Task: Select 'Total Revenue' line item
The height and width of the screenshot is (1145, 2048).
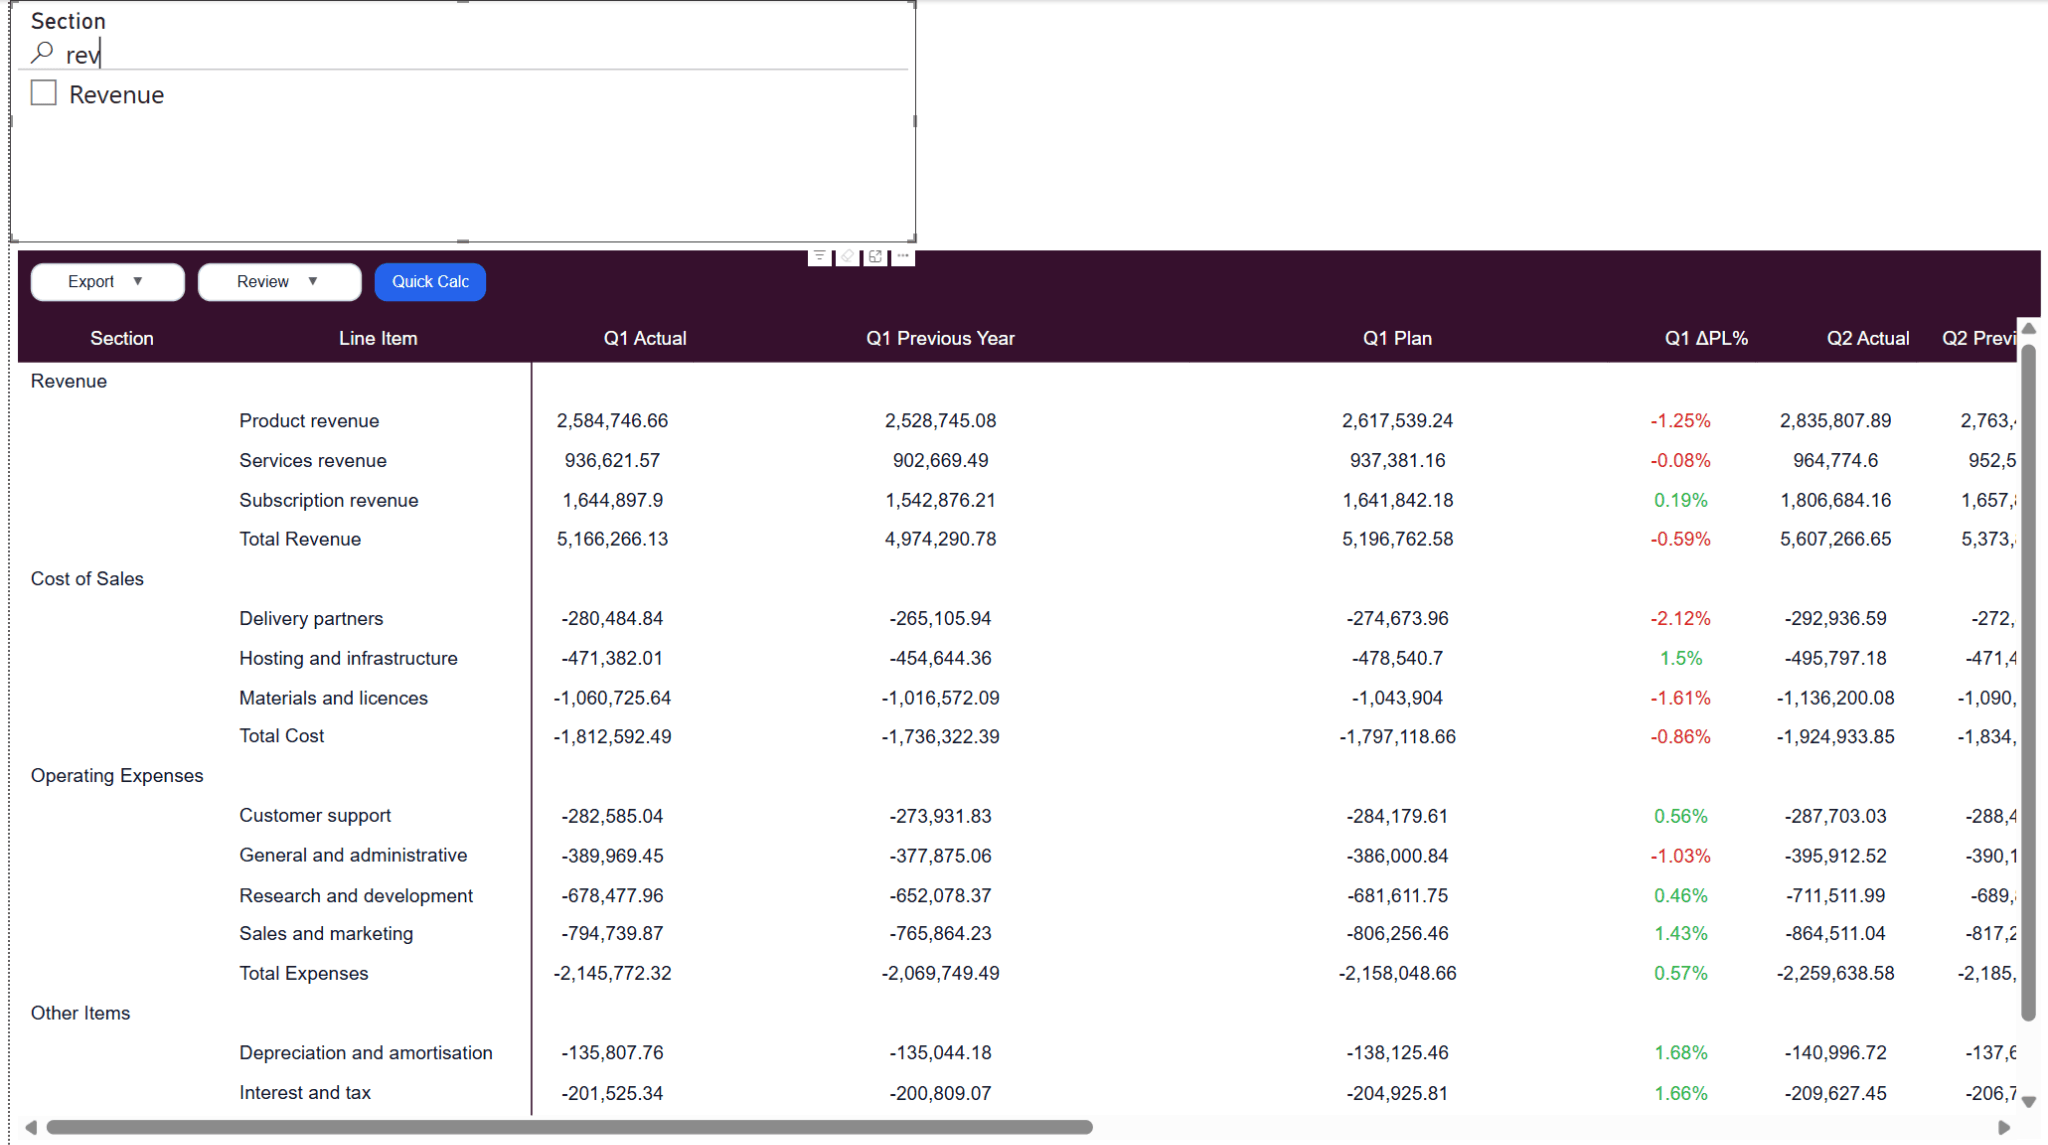Action: pos(300,539)
